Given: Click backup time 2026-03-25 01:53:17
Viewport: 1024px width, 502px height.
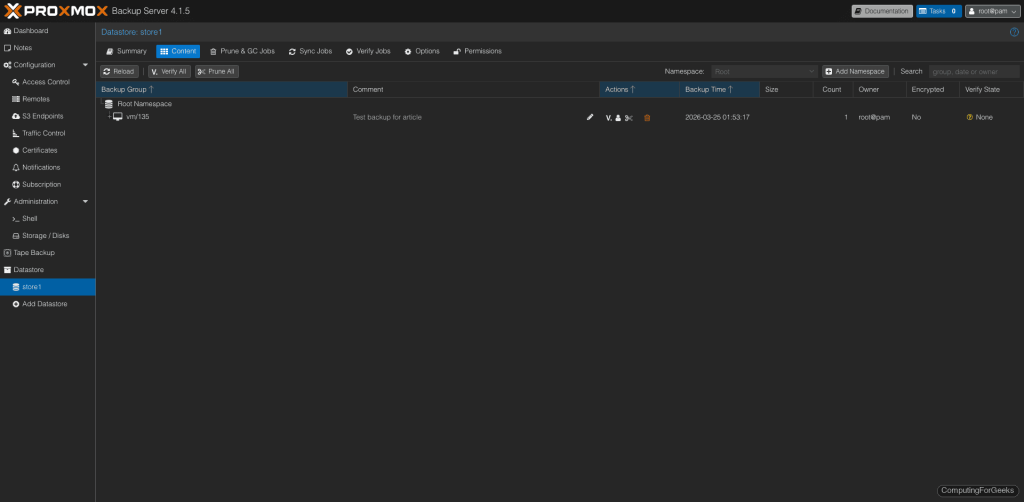Looking at the screenshot, I should coord(717,118).
